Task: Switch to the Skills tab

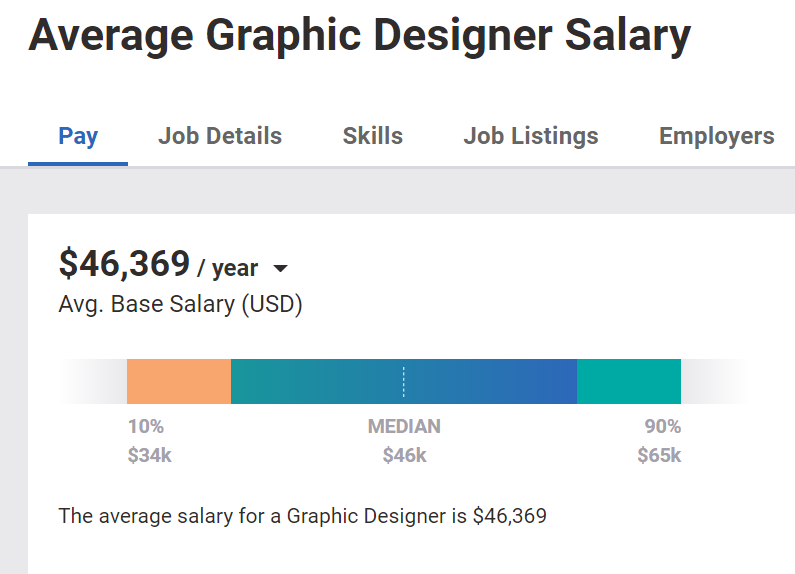Action: (x=373, y=136)
